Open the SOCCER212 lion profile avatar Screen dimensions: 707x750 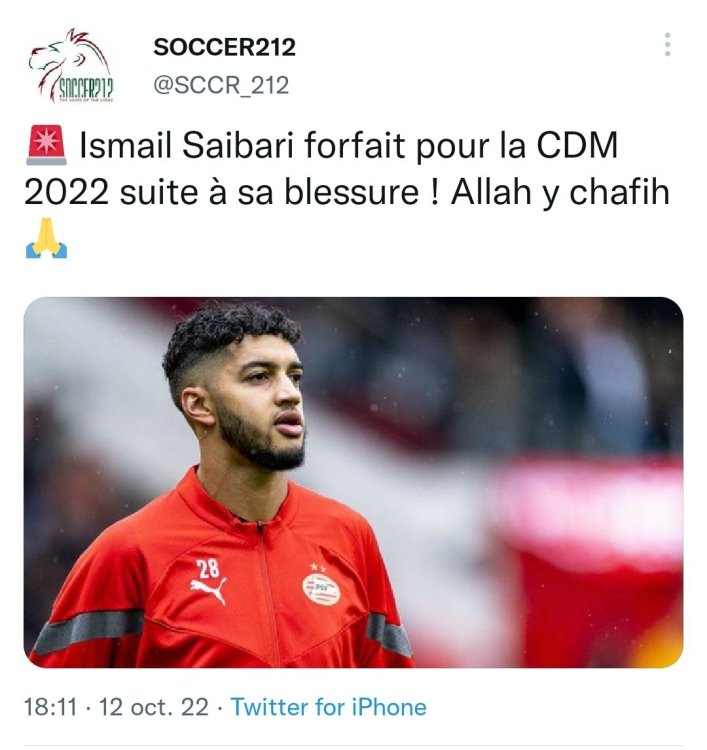(71, 66)
